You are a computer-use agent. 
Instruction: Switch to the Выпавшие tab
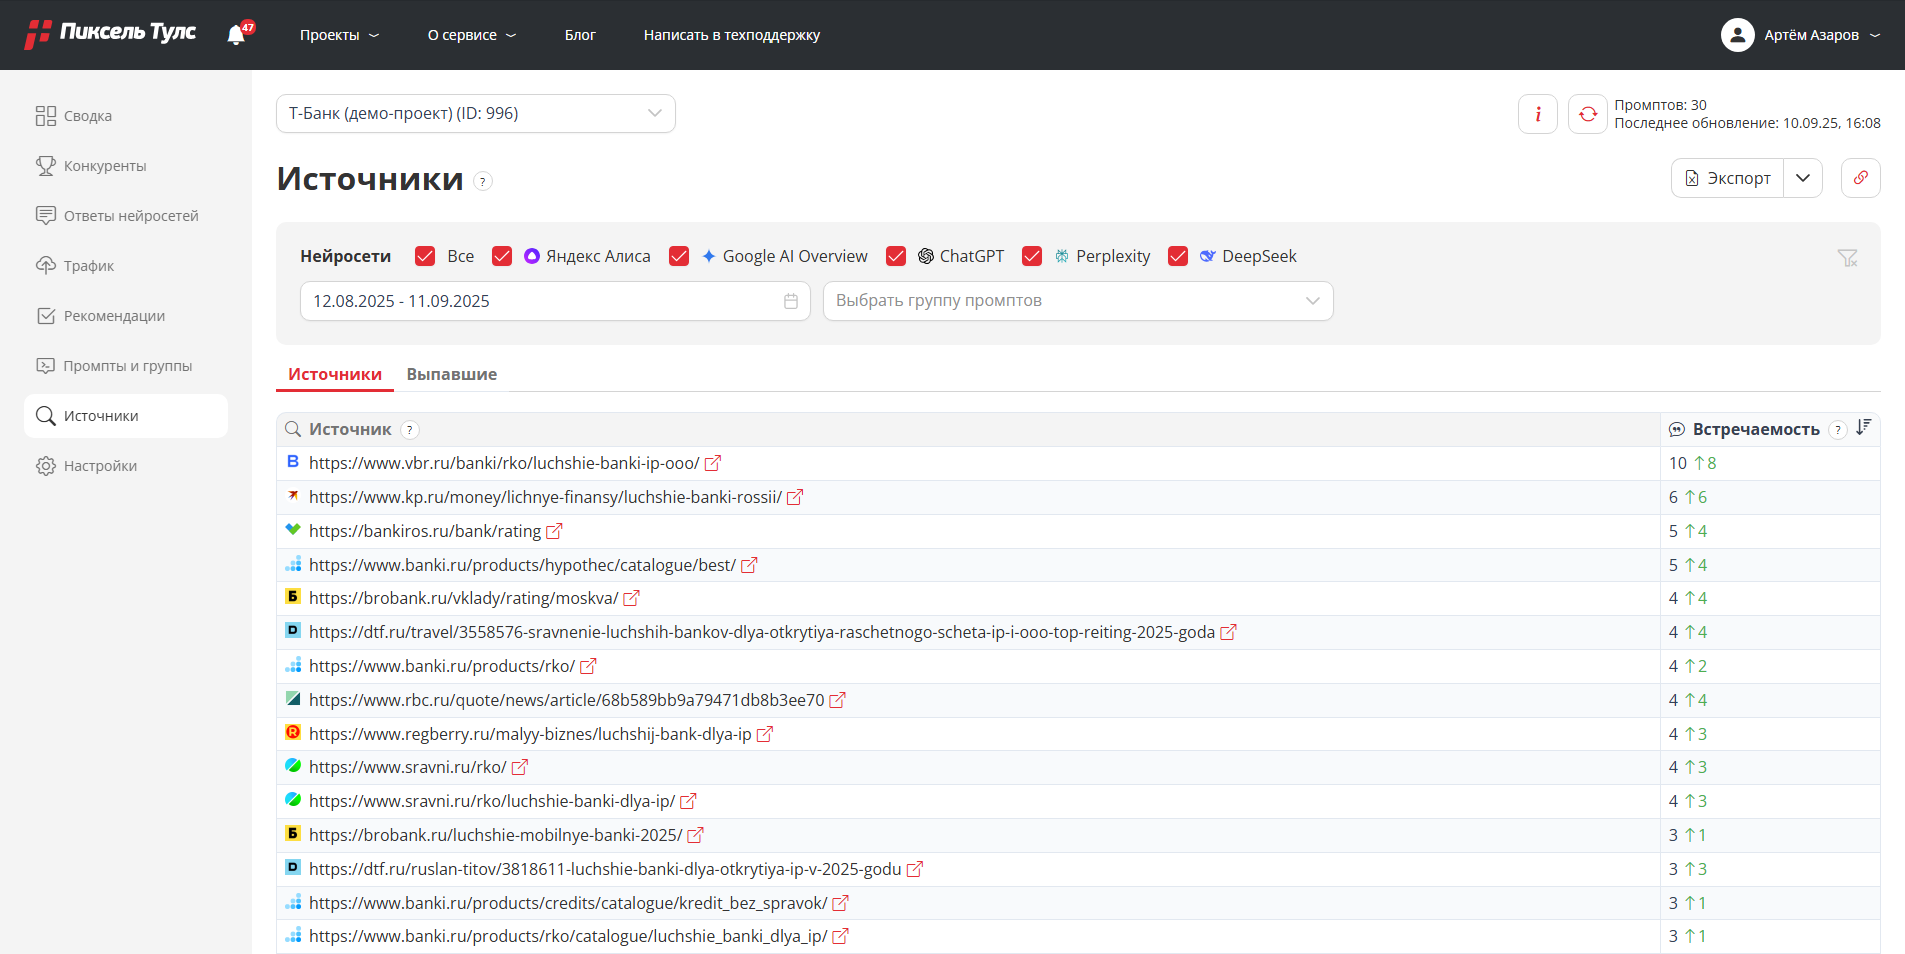[x=451, y=374]
